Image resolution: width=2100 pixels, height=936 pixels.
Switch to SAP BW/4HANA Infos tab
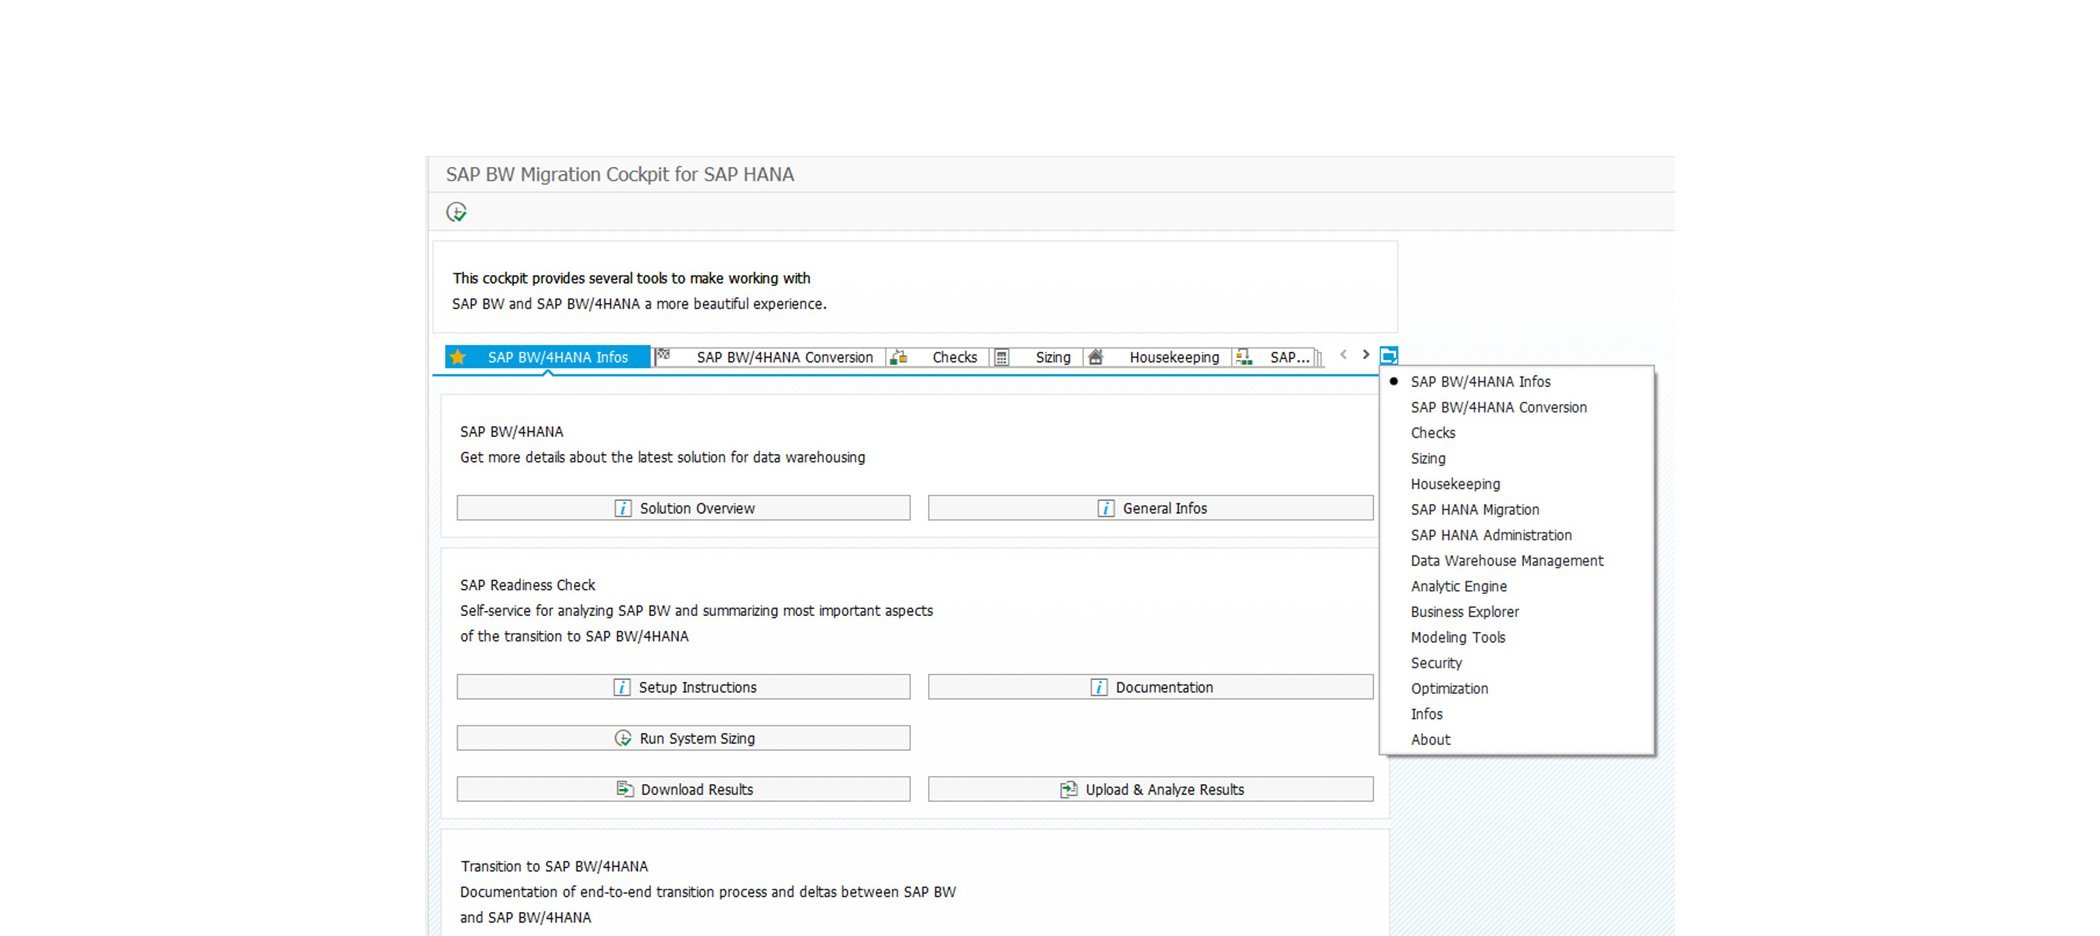pos(547,357)
